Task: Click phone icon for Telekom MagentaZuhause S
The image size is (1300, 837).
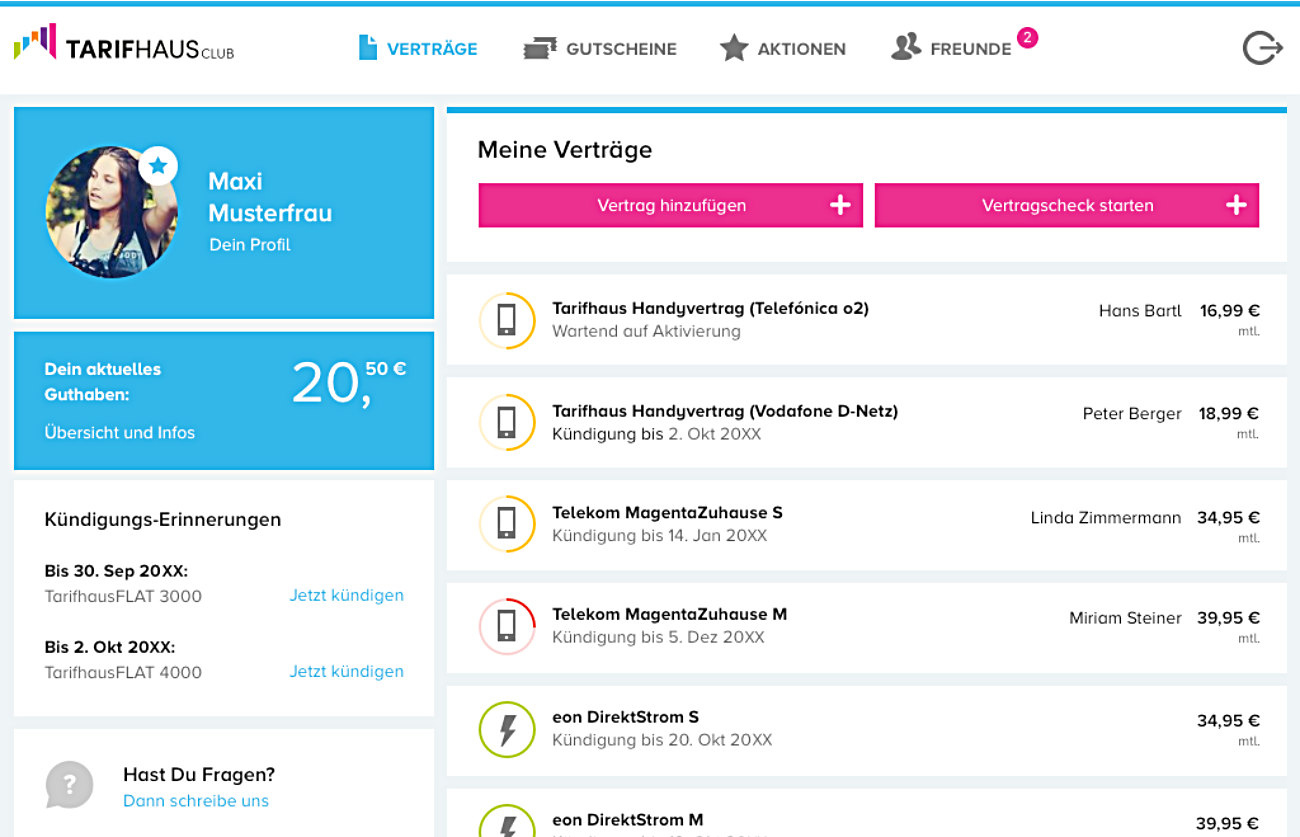Action: [x=507, y=525]
